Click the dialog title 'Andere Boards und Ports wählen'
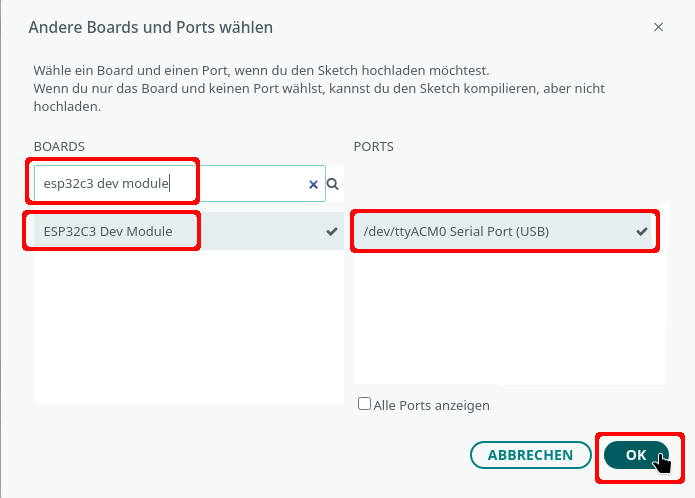 (x=150, y=27)
